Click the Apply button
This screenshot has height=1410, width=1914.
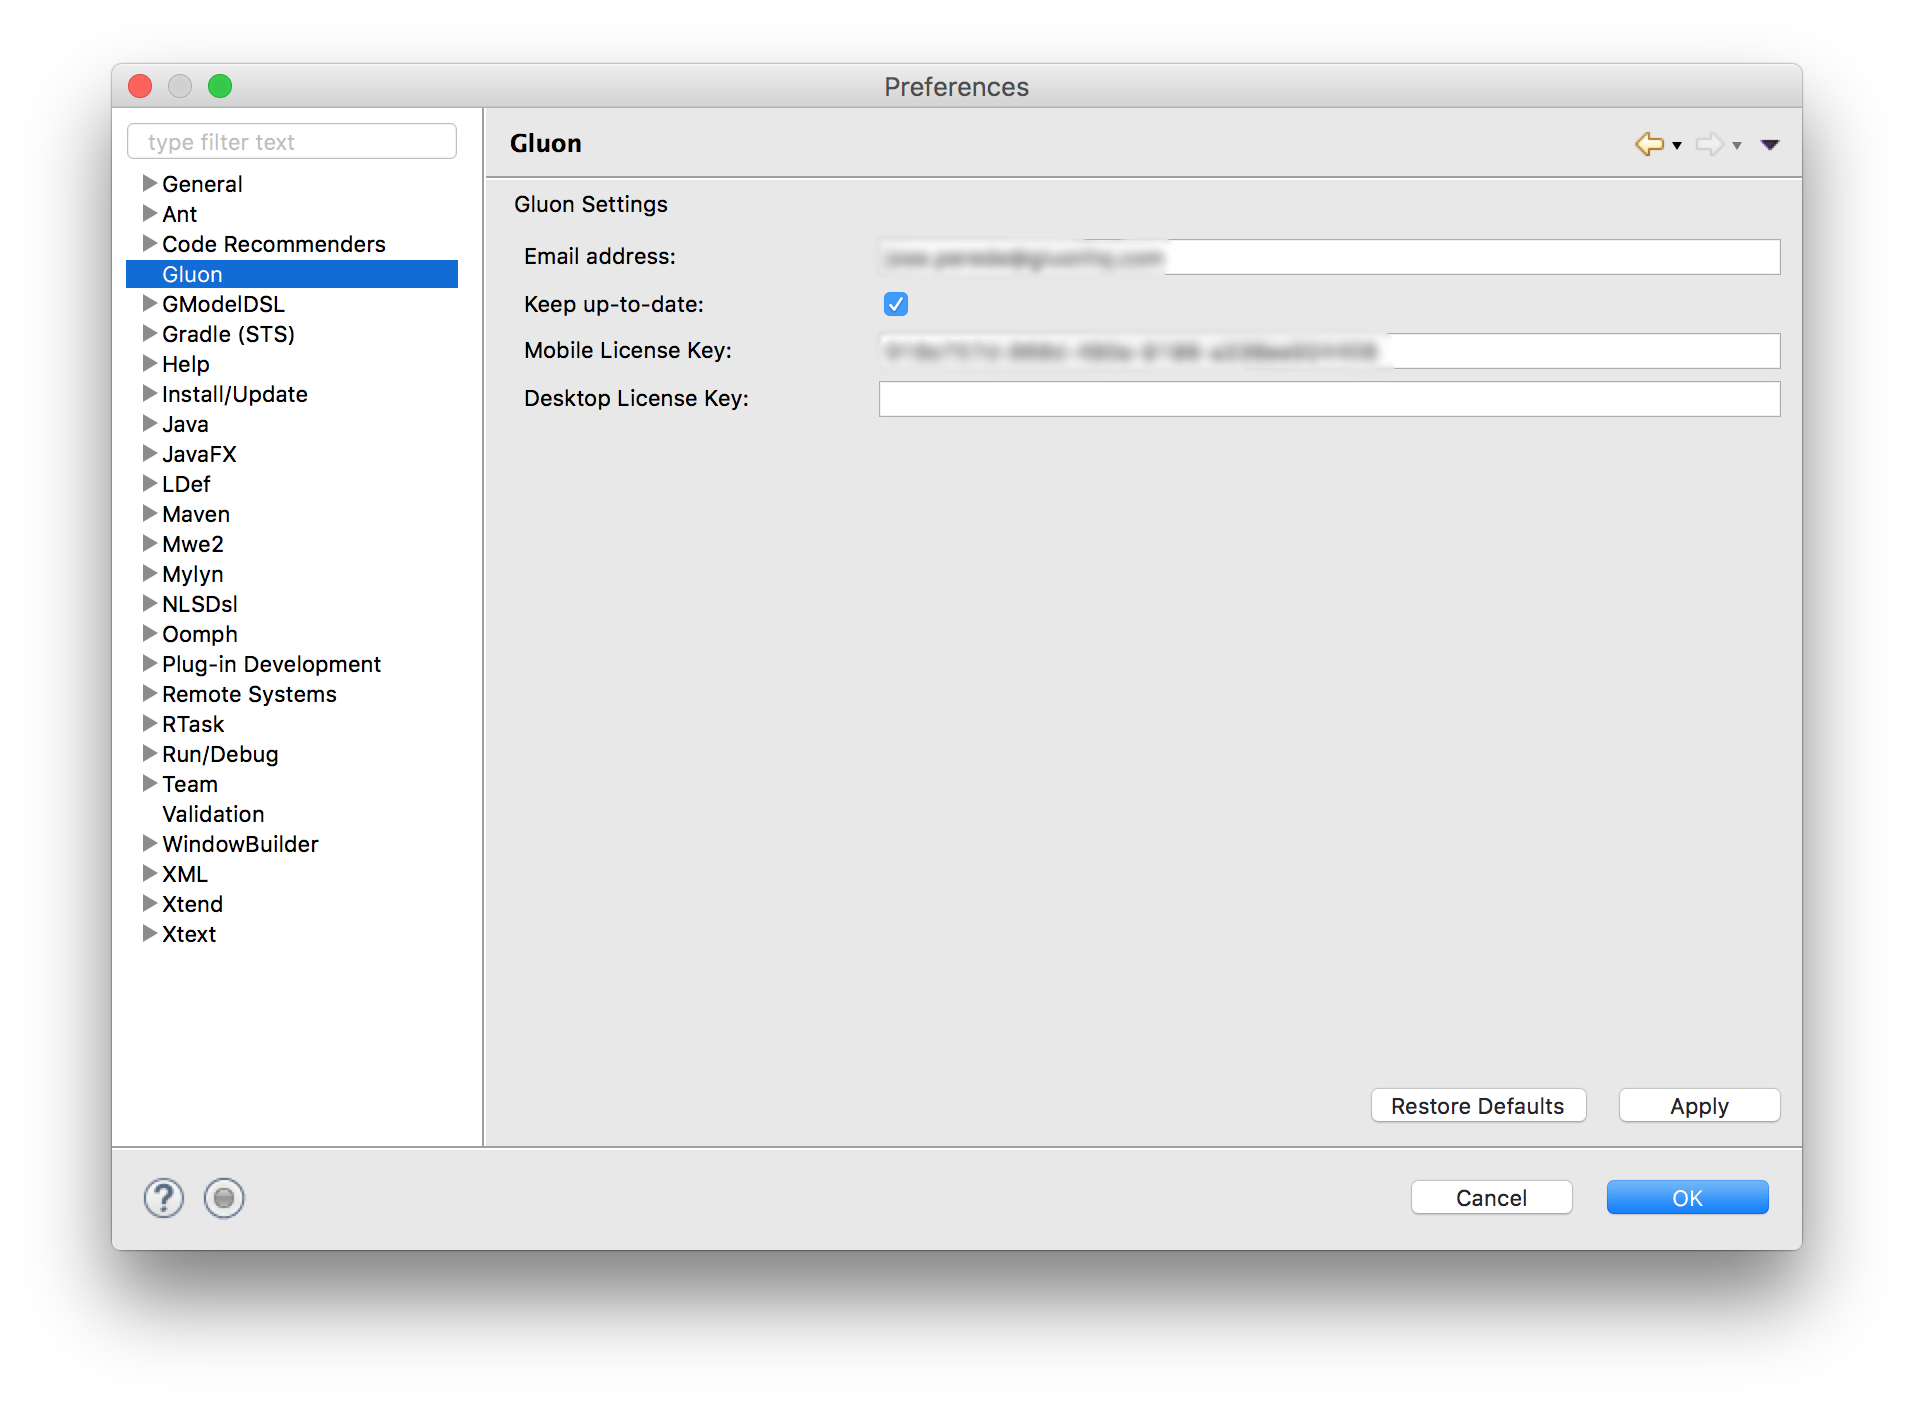tap(1699, 1106)
